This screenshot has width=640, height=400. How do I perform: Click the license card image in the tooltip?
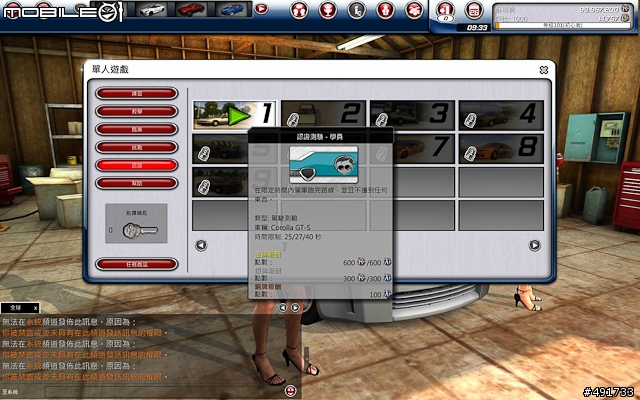coord(323,164)
